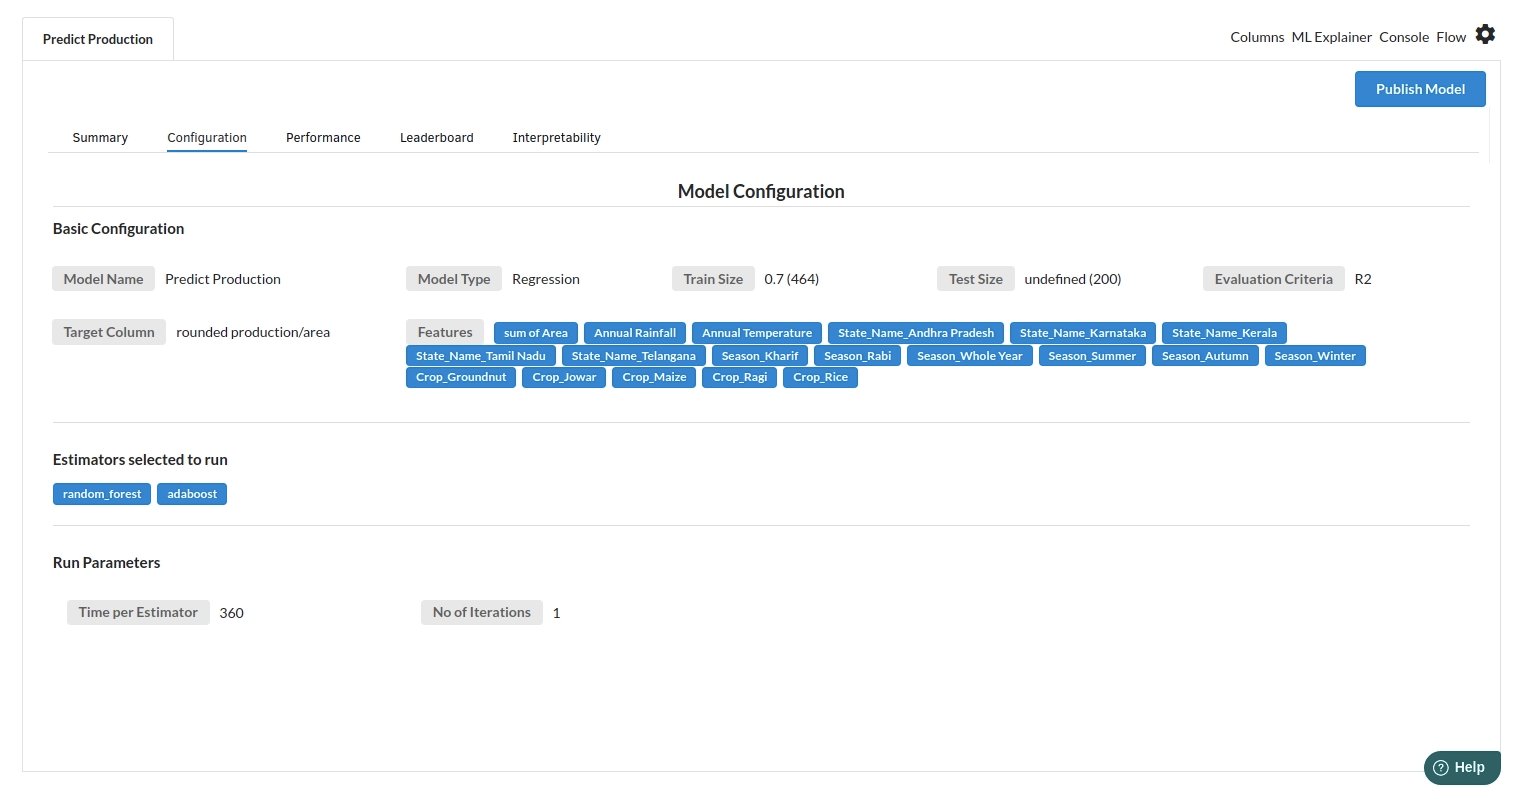Click the adaboost estimator tag
Viewport: 1530px width, 792px height.
click(x=192, y=494)
